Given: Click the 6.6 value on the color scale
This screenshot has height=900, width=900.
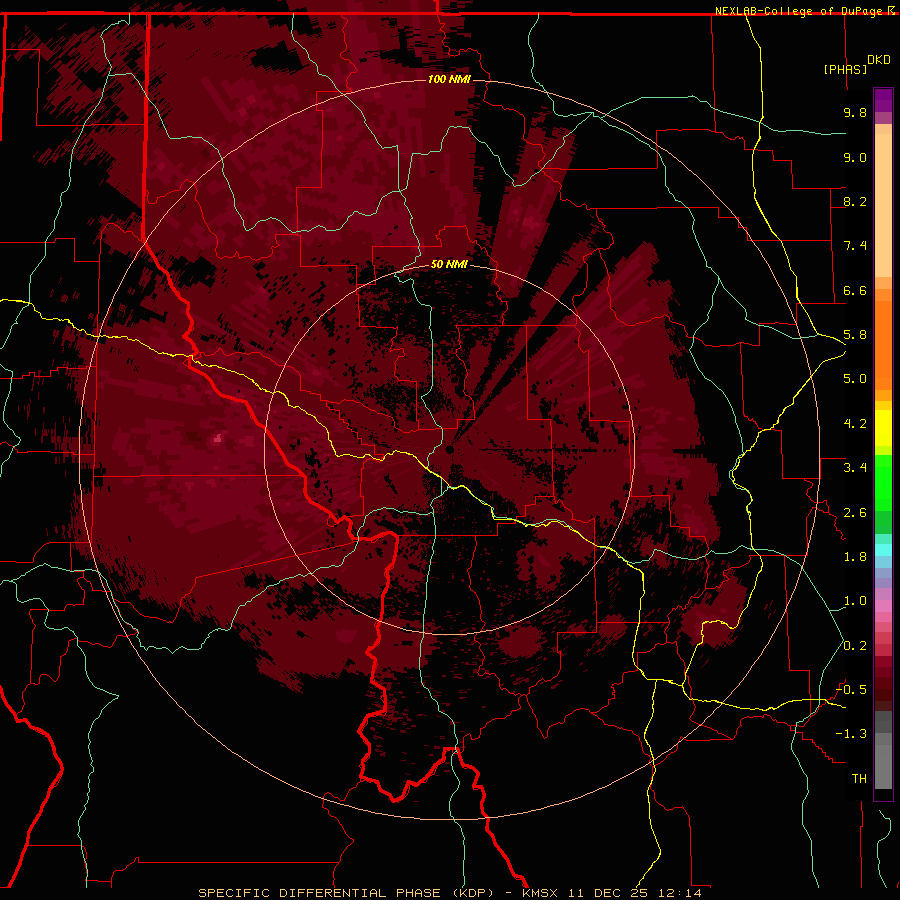Looking at the screenshot, I should pos(855,290).
